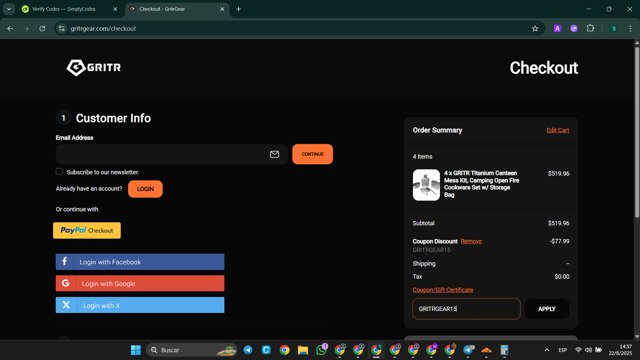Click the Wi-Fi network icon in tray

(578, 350)
